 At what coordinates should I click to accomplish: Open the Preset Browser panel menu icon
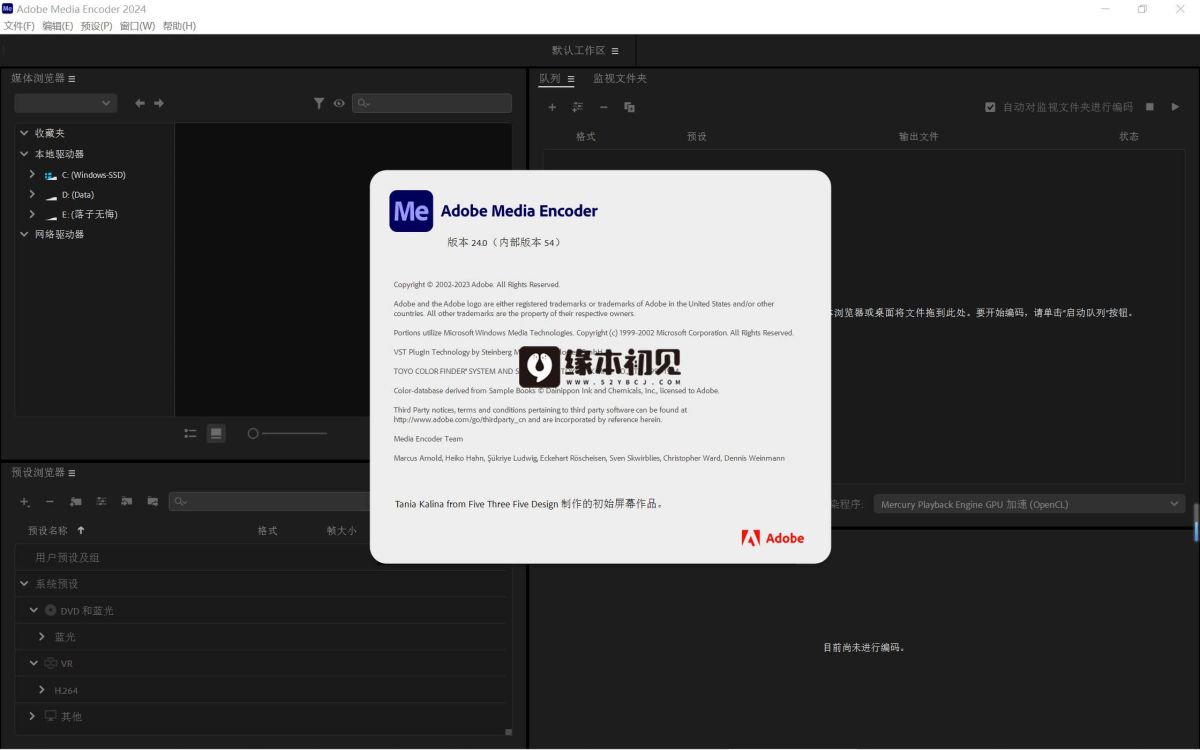pyautogui.click(x=72, y=472)
